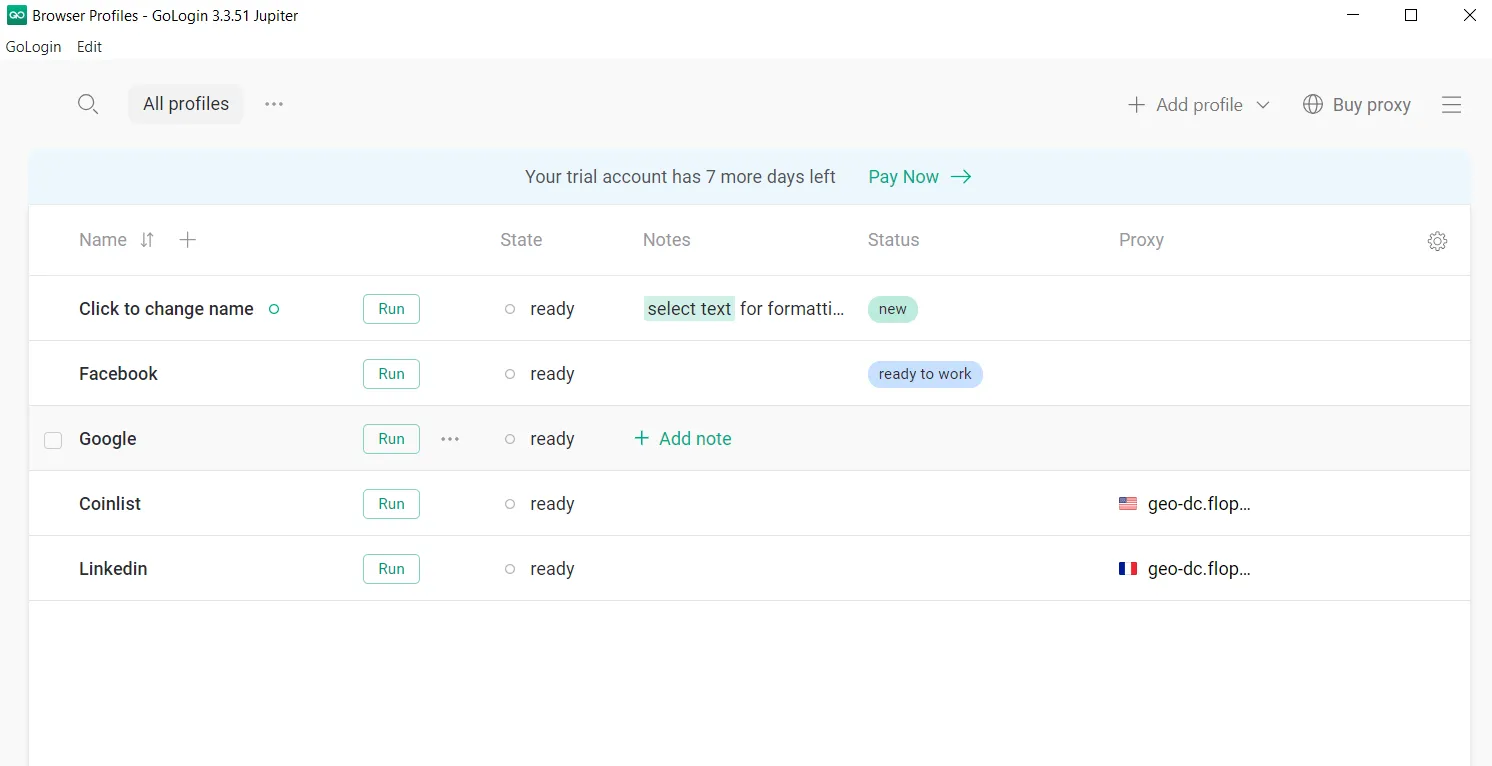Screen dimensions: 1492x766
Task: Click the Facebook state radio circle
Action: (510, 374)
